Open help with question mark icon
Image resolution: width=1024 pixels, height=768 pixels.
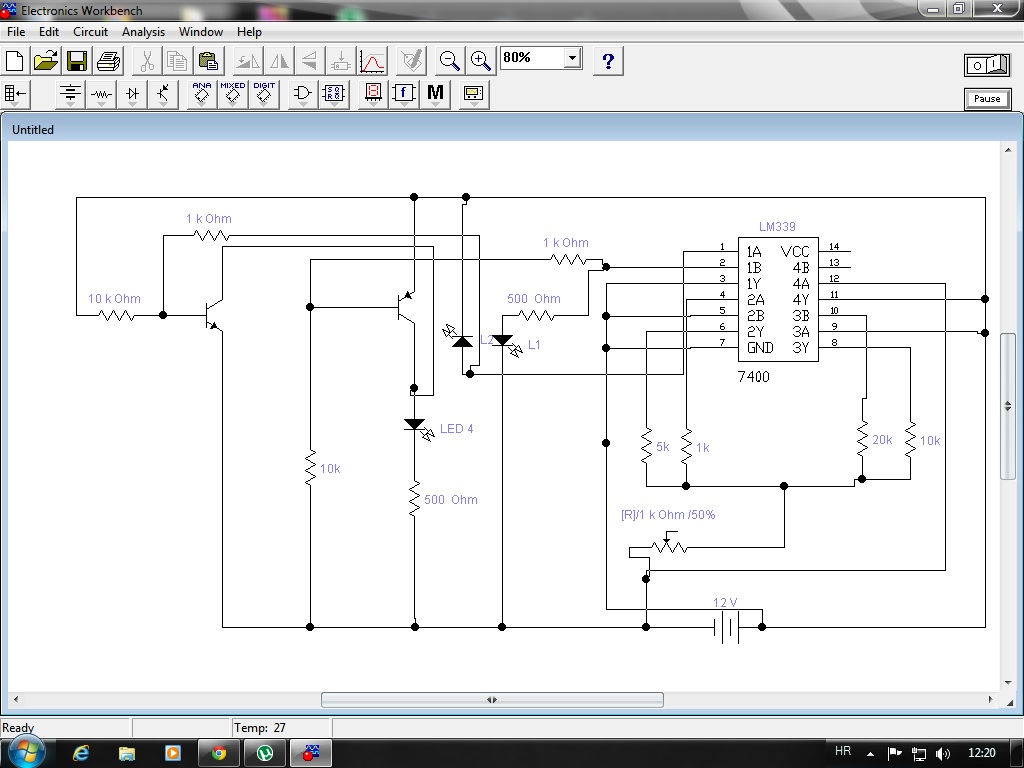pyautogui.click(x=608, y=61)
